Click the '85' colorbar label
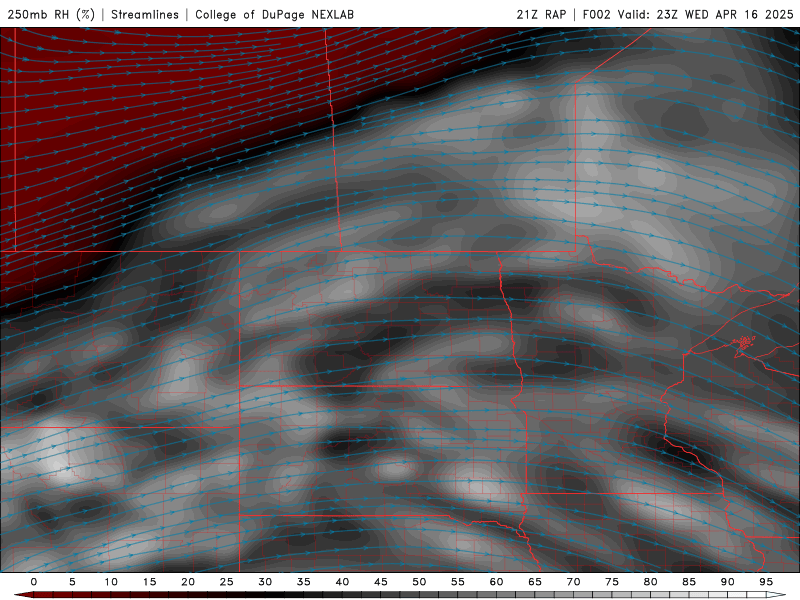The height and width of the screenshot is (600, 800). click(689, 582)
